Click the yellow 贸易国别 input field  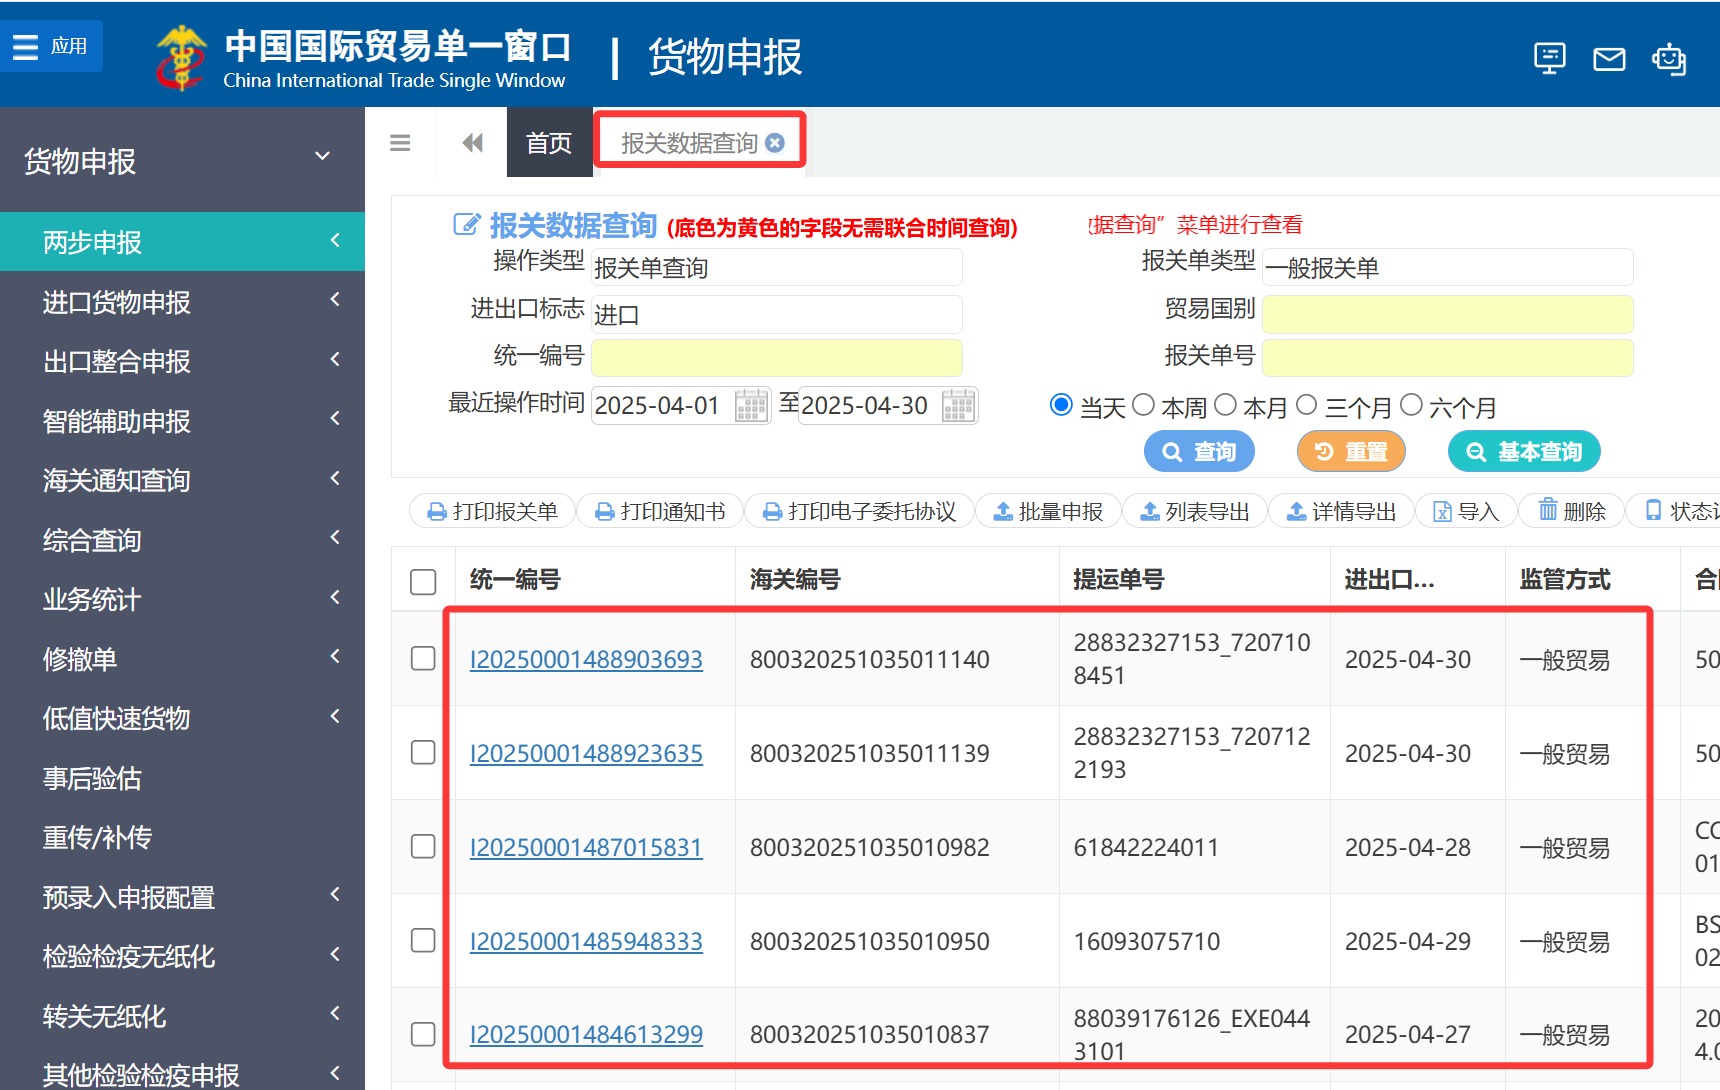coord(1448,314)
